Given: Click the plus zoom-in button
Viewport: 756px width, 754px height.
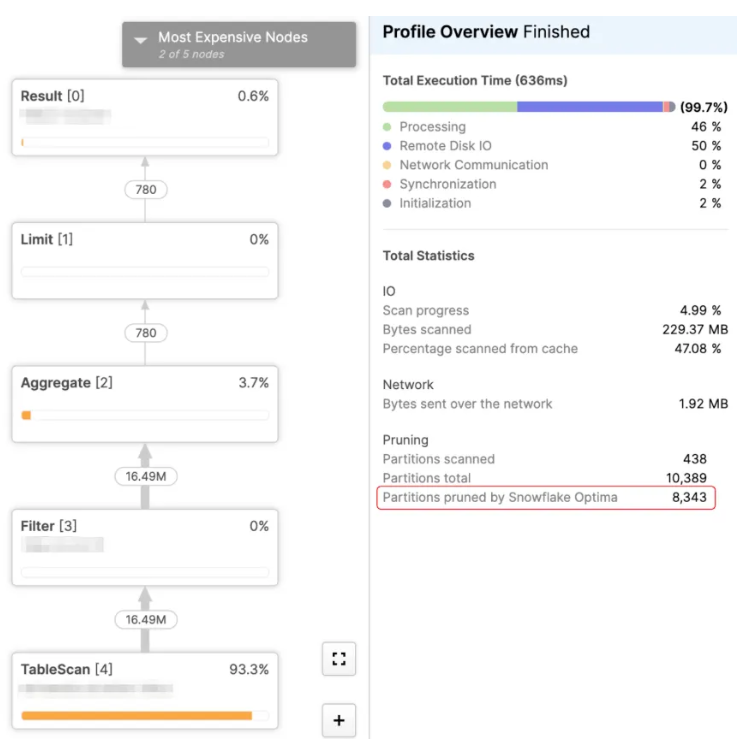Looking at the screenshot, I should pos(338,720).
